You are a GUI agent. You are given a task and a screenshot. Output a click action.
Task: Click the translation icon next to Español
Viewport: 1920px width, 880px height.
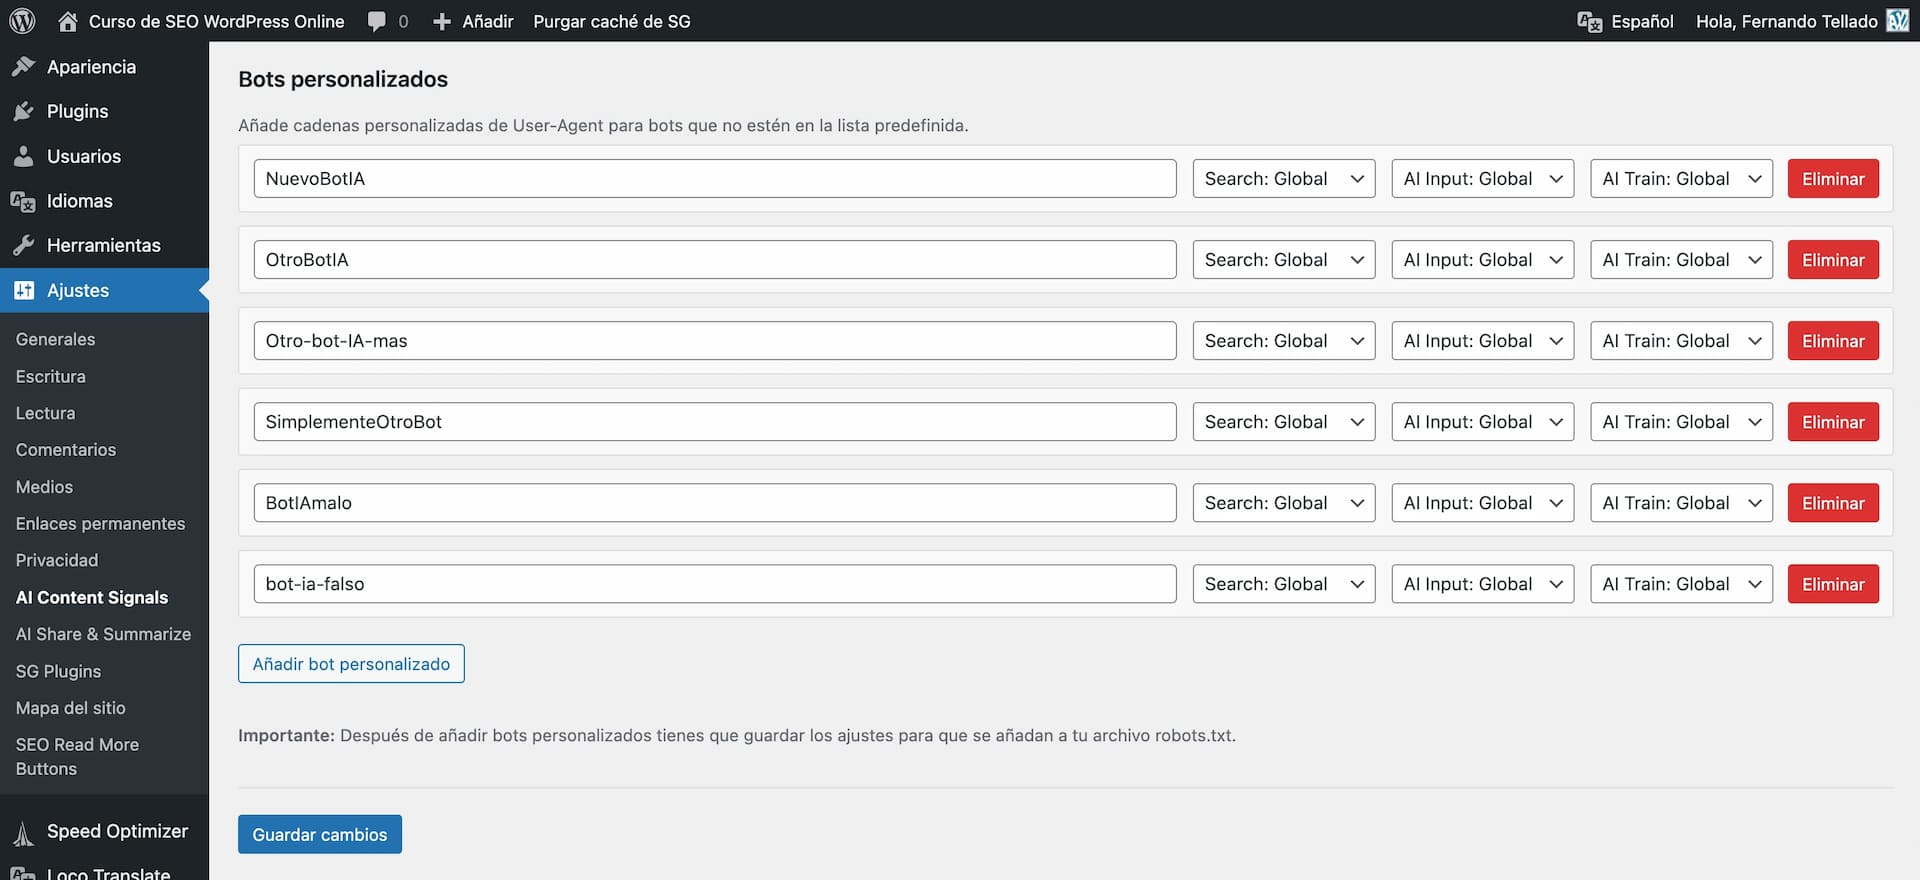pos(1589,21)
